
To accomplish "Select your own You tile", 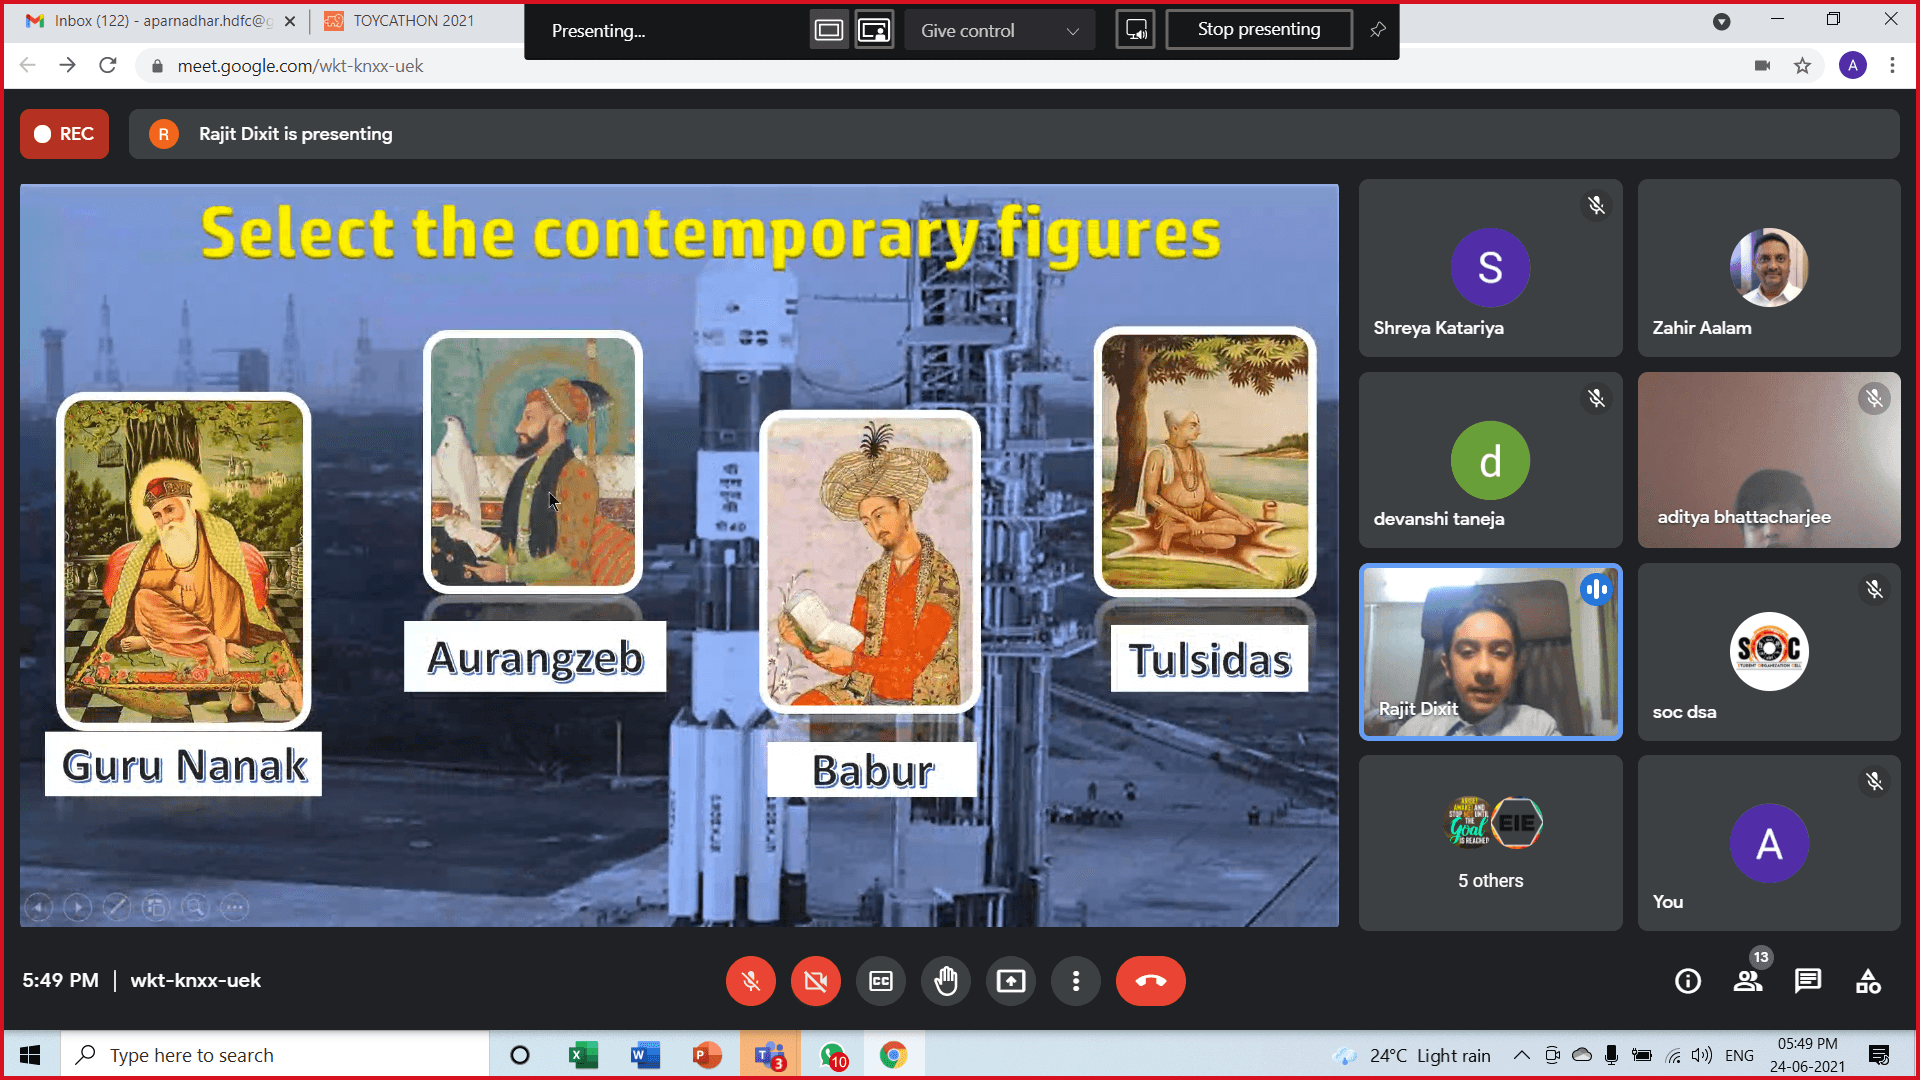I will point(1769,843).
